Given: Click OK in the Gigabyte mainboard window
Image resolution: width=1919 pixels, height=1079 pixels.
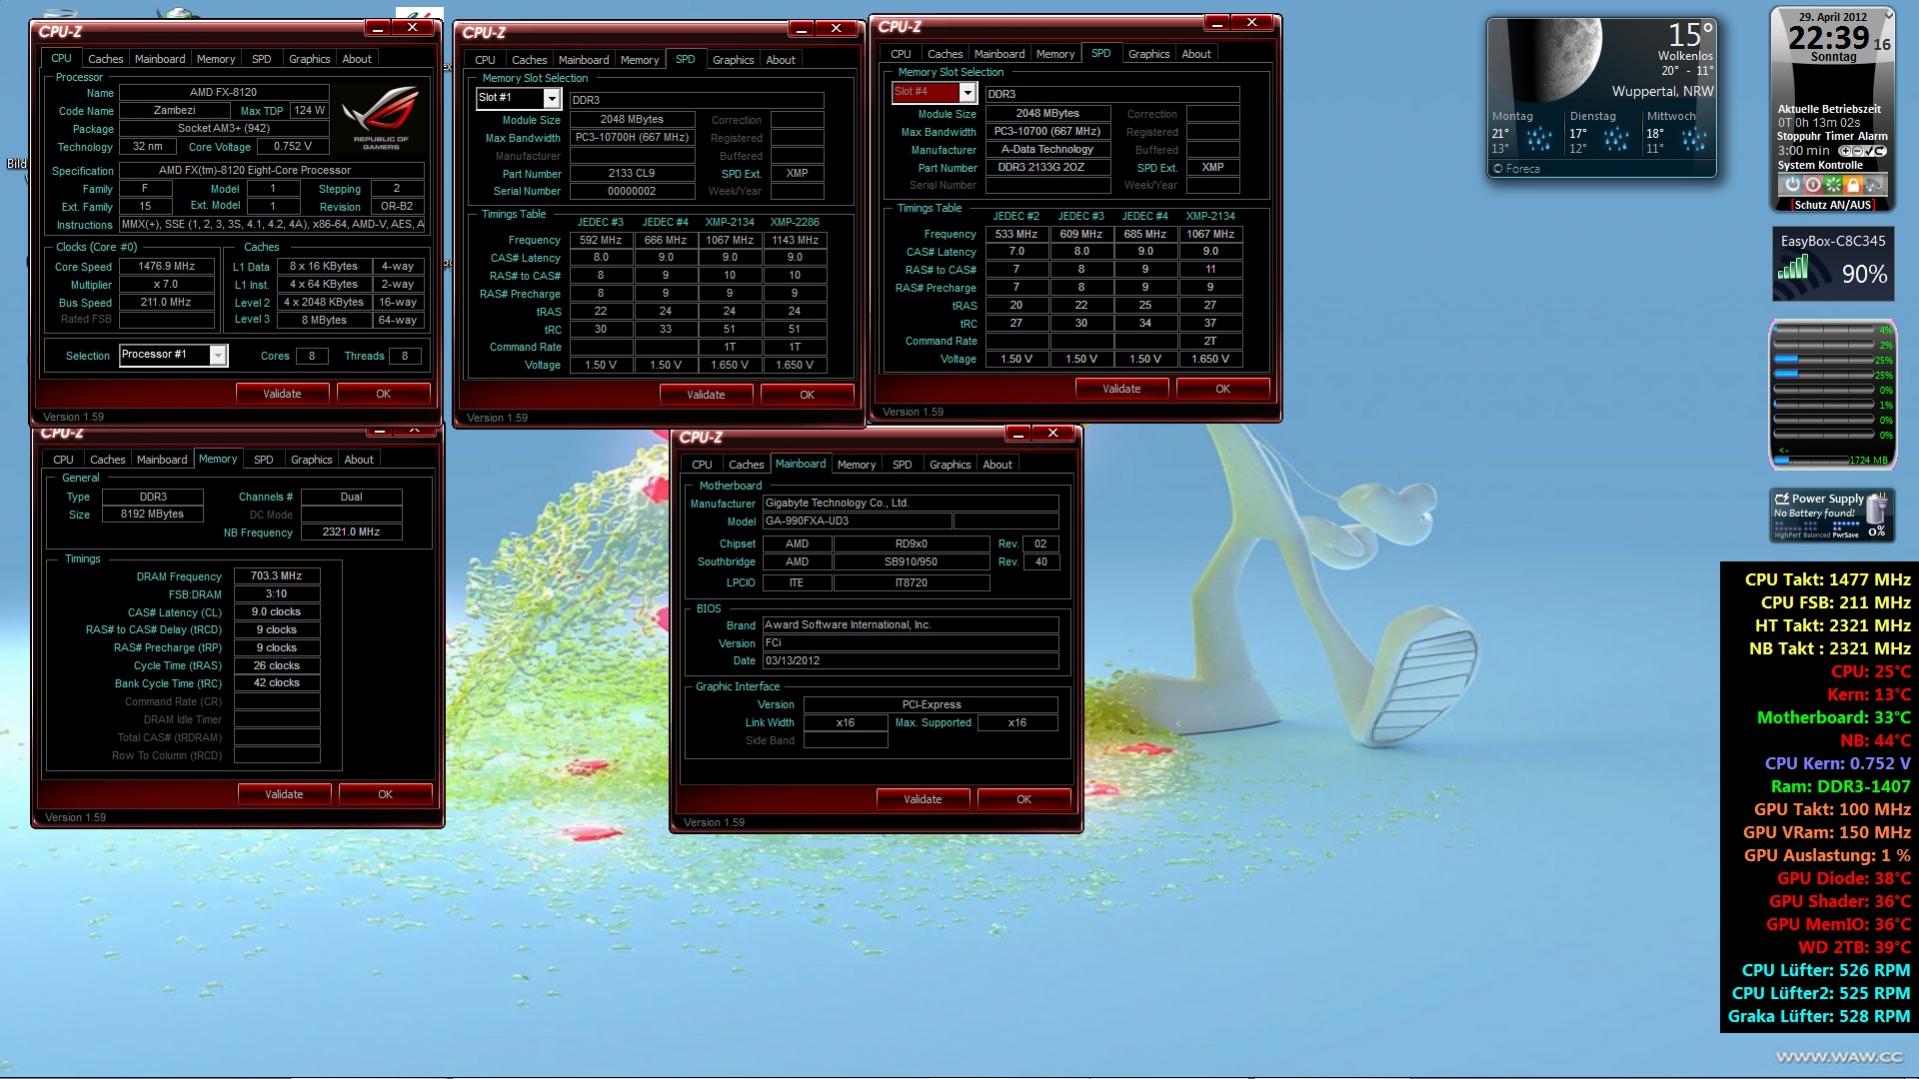Looking at the screenshot, I should [1024, 799].
